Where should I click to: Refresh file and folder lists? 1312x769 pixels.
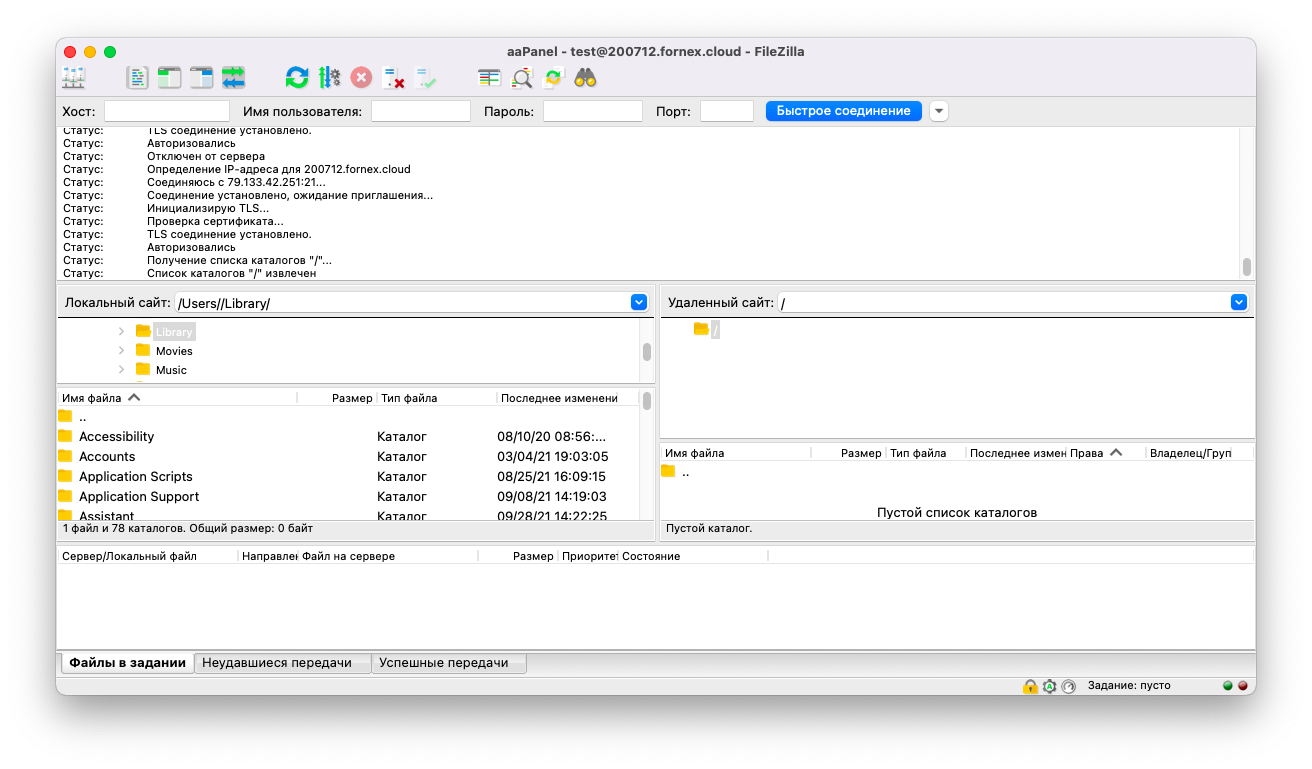pos(297,77)
